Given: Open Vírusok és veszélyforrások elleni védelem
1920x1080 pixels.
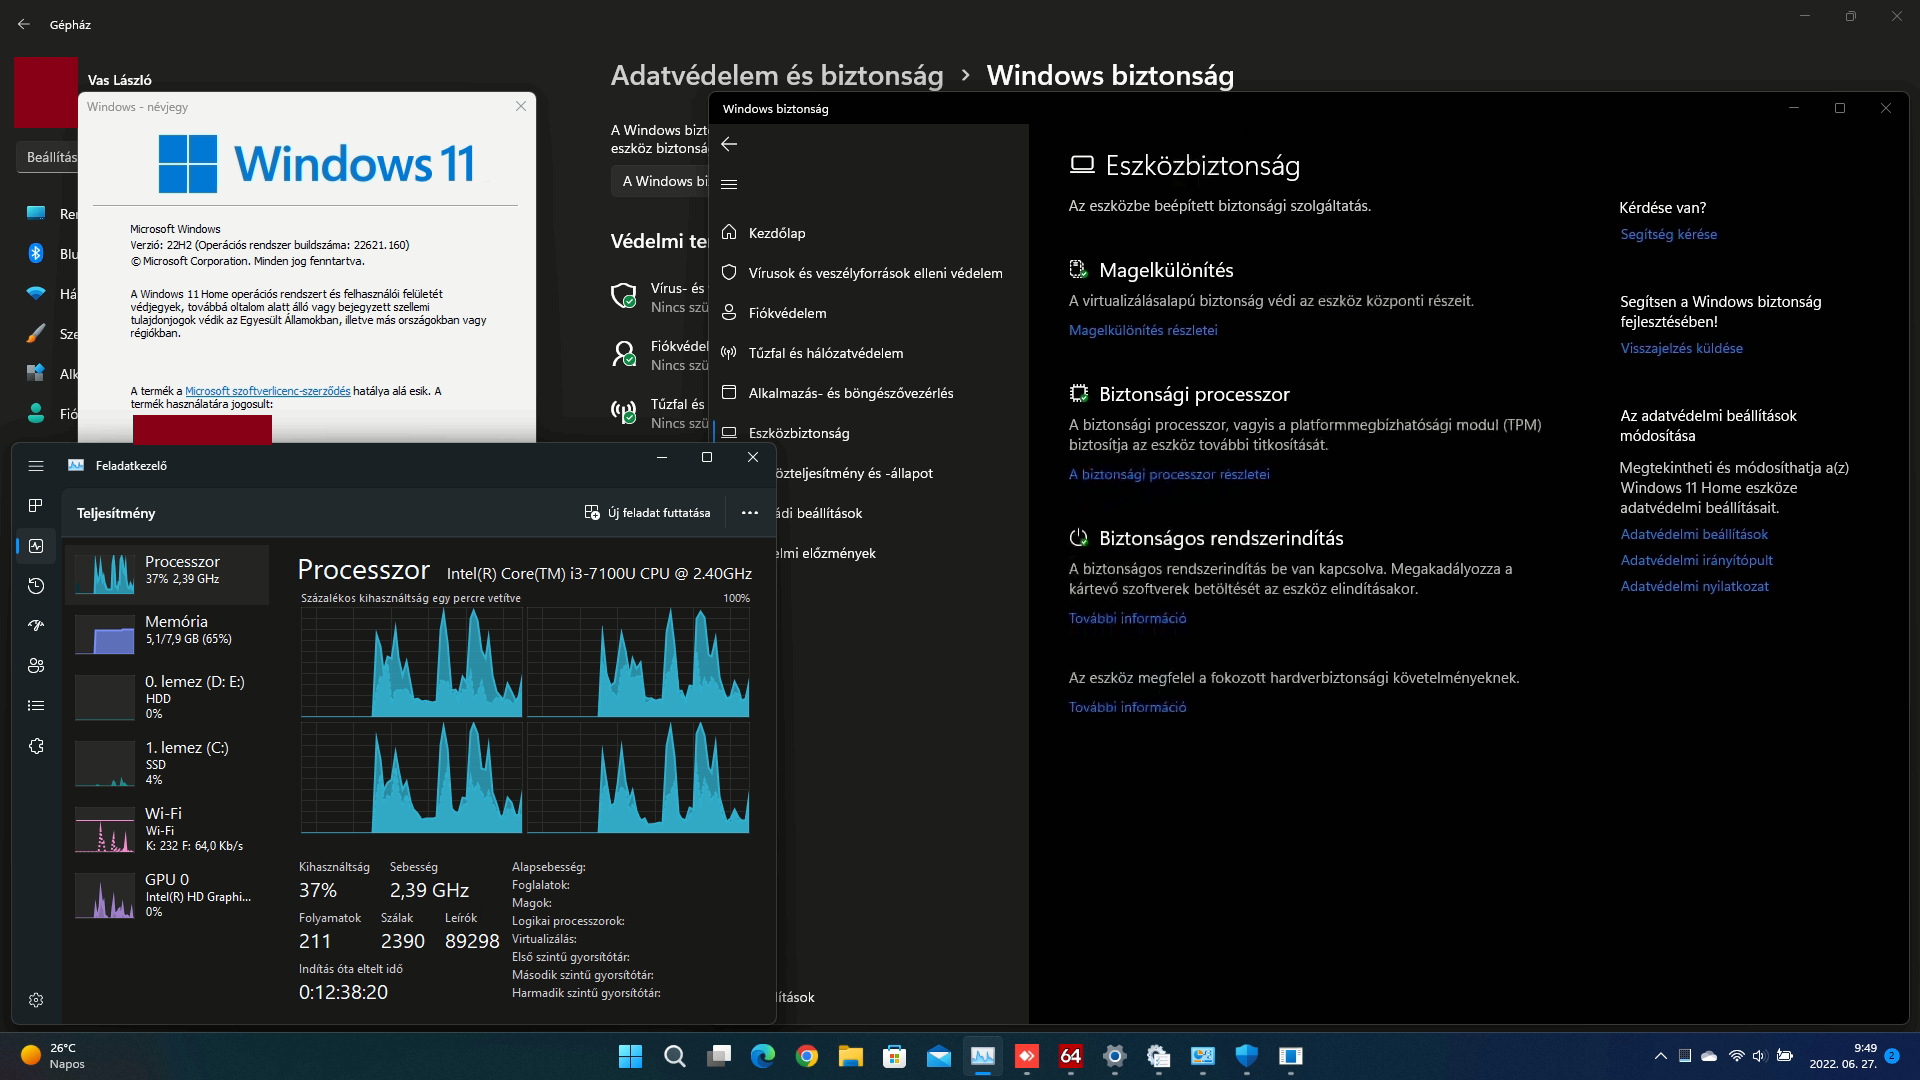Looking at the screenshot, I should pos(875,273).
